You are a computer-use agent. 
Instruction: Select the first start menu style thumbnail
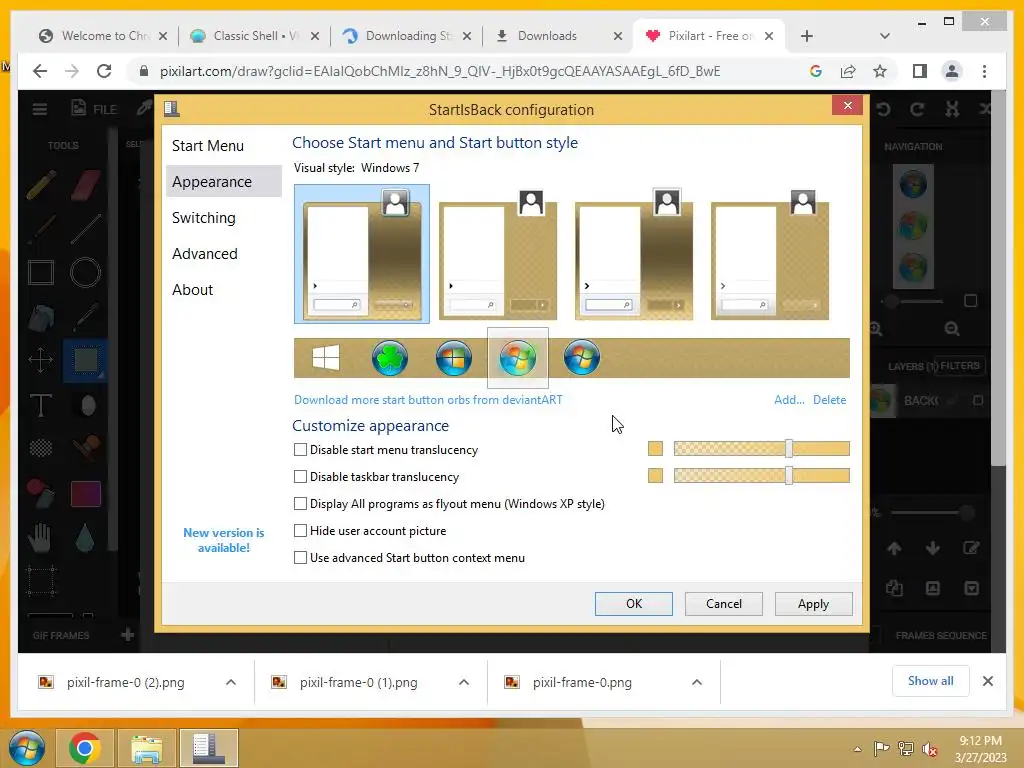362,253
